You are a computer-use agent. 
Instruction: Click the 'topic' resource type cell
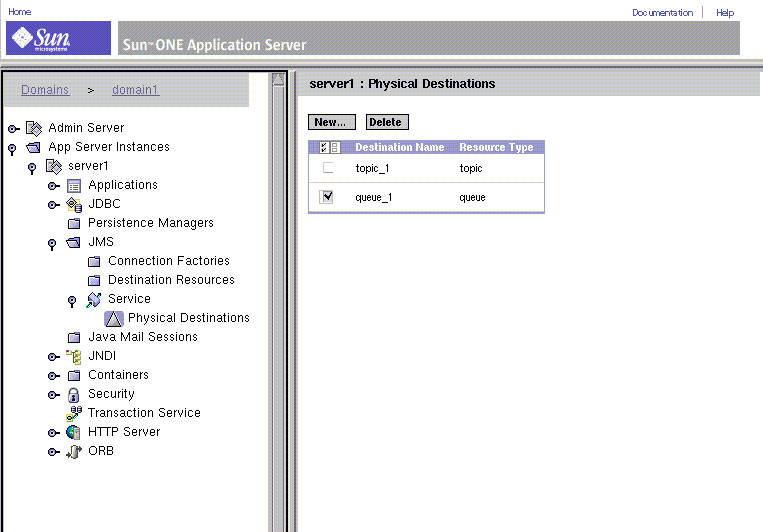click(471, 168)
